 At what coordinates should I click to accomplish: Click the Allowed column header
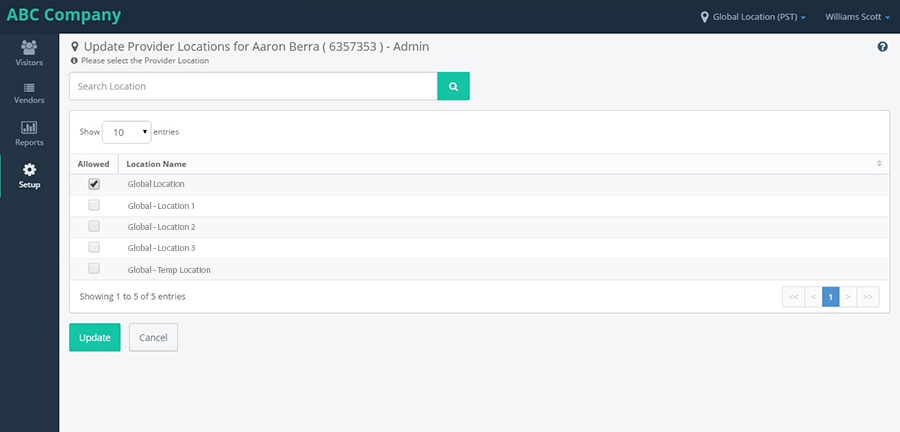point(94,164)
